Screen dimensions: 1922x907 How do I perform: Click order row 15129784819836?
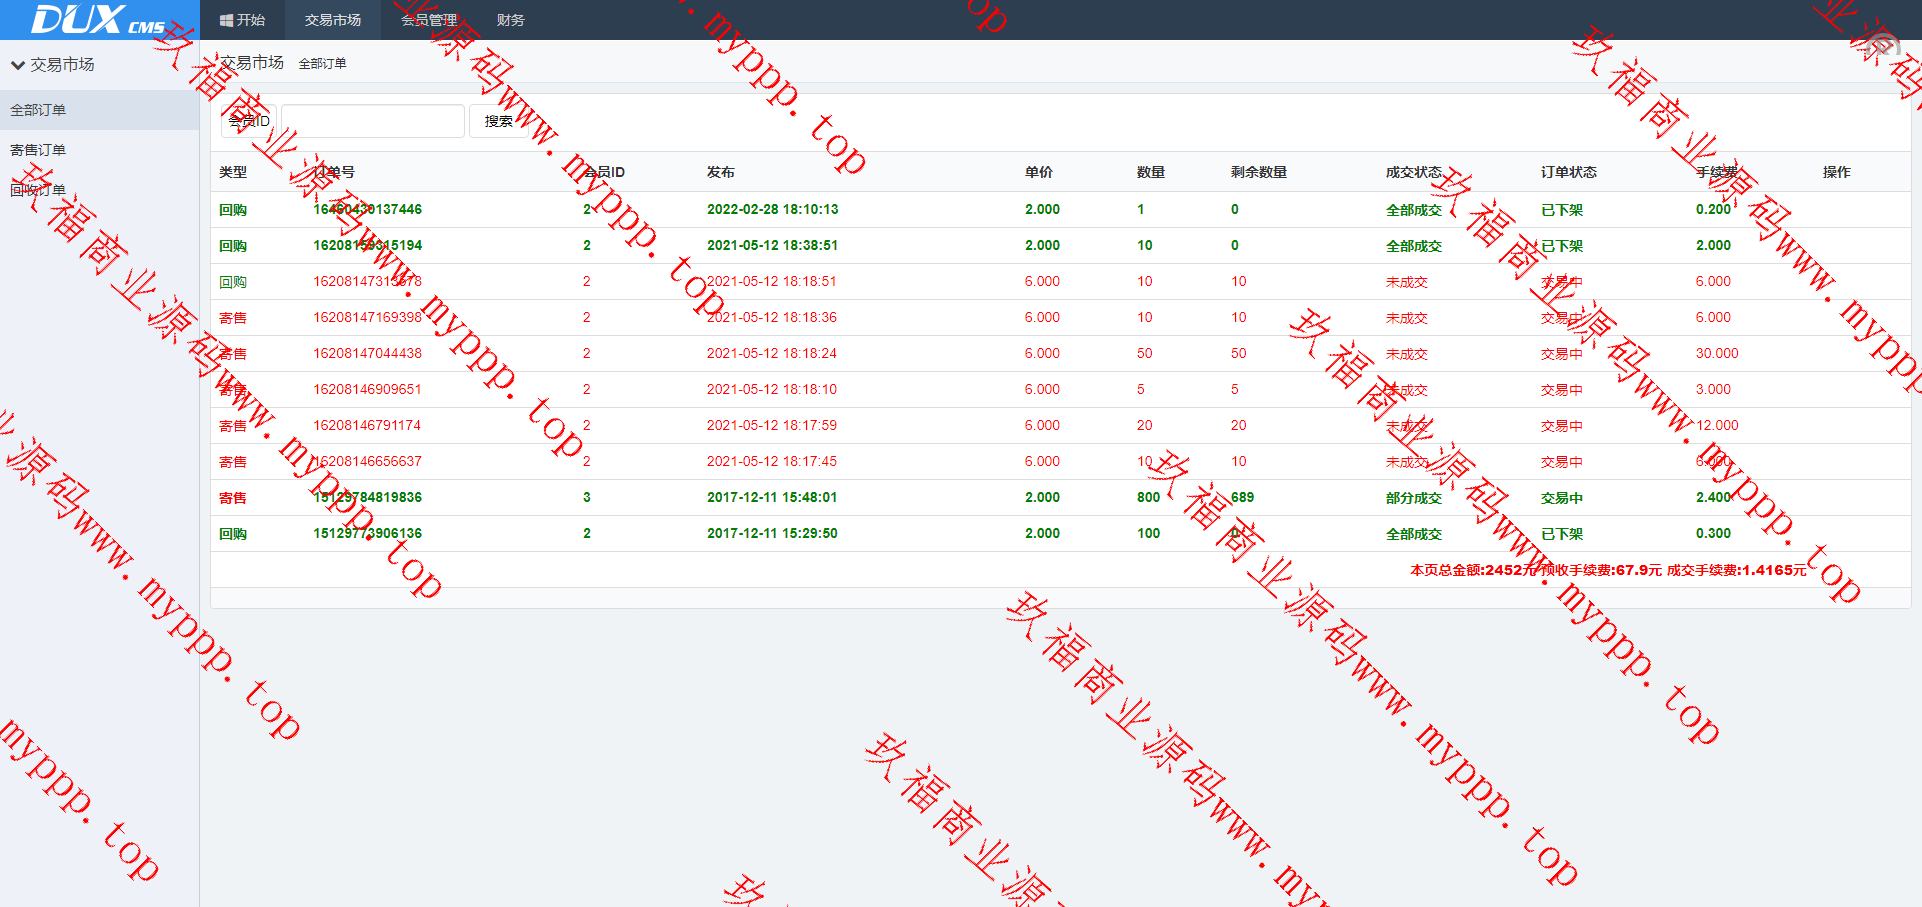click(367, 497)
